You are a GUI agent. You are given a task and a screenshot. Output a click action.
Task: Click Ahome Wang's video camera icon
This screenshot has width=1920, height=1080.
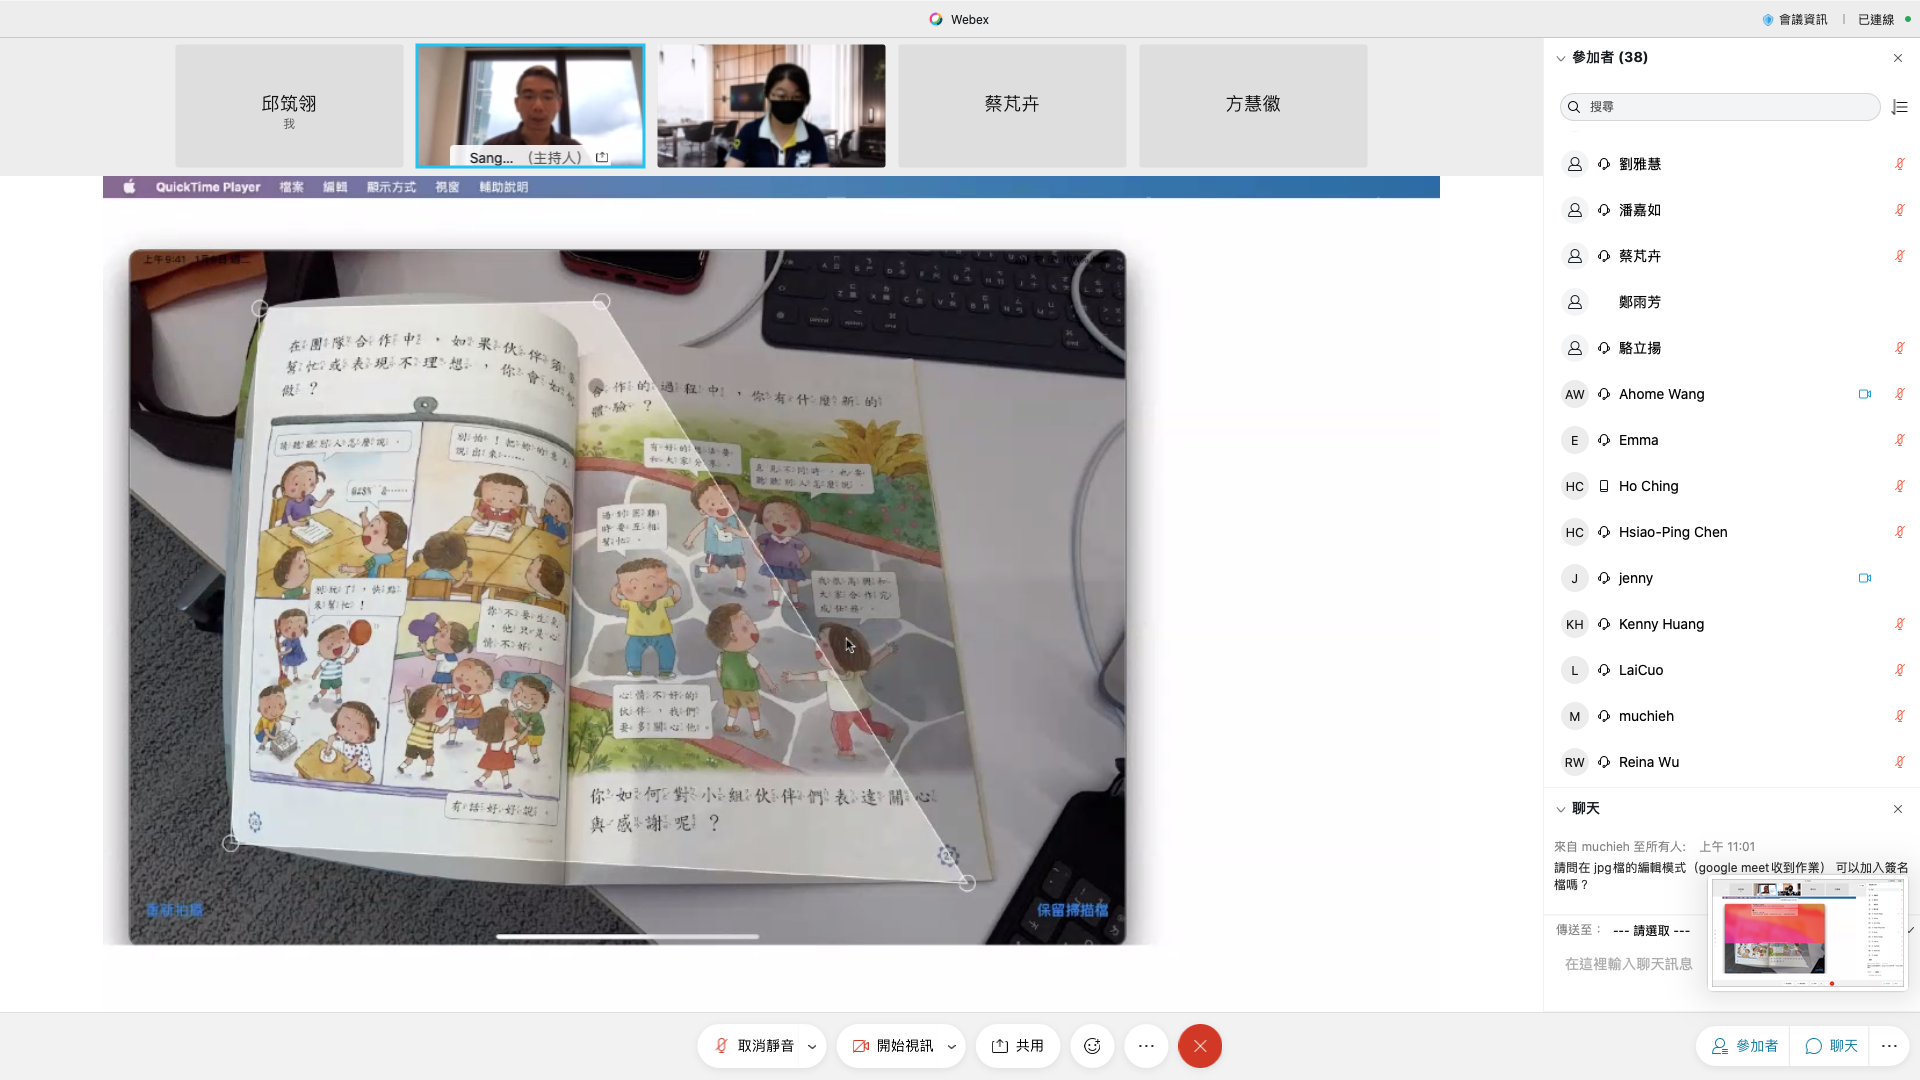[1864, 394]
